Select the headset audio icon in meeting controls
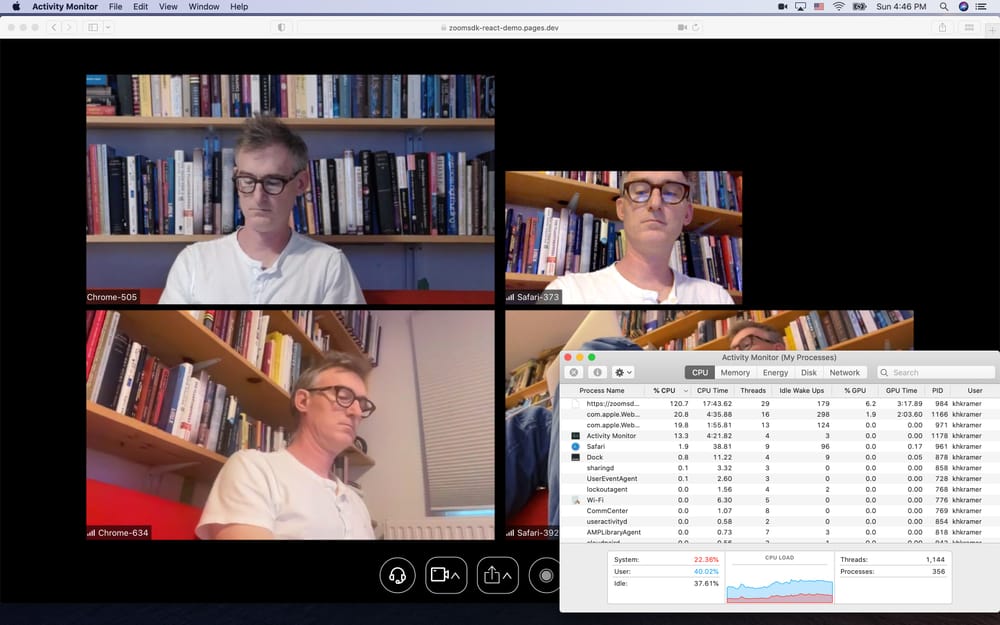 [x=396, y=575]
